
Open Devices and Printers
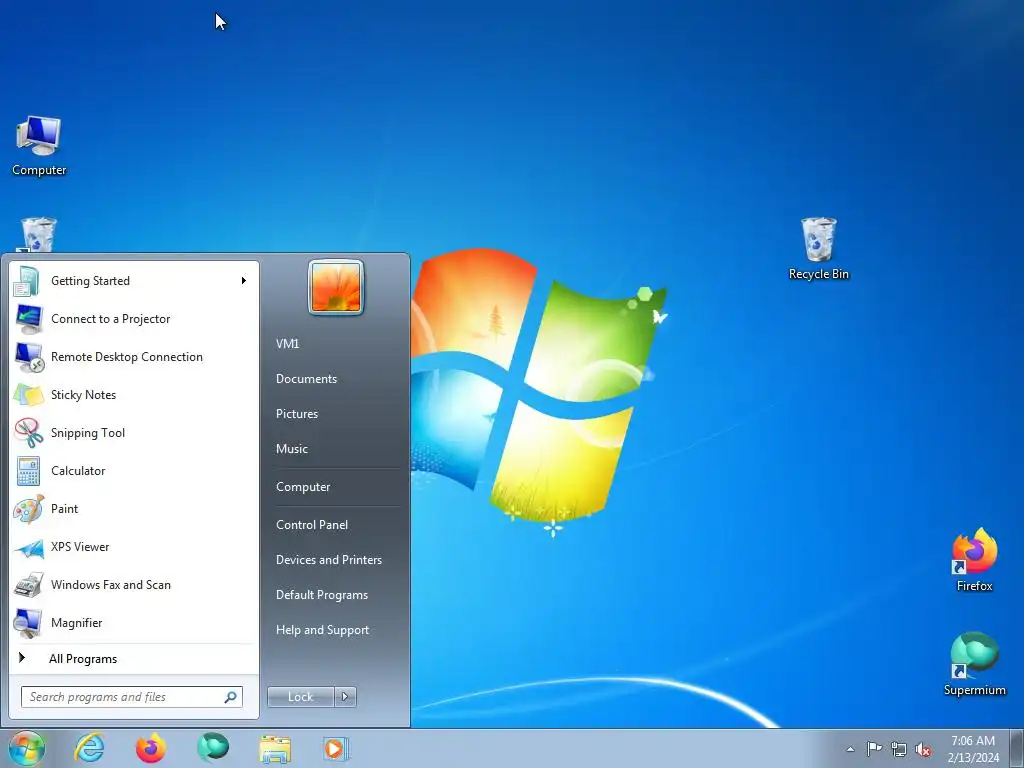328,560
